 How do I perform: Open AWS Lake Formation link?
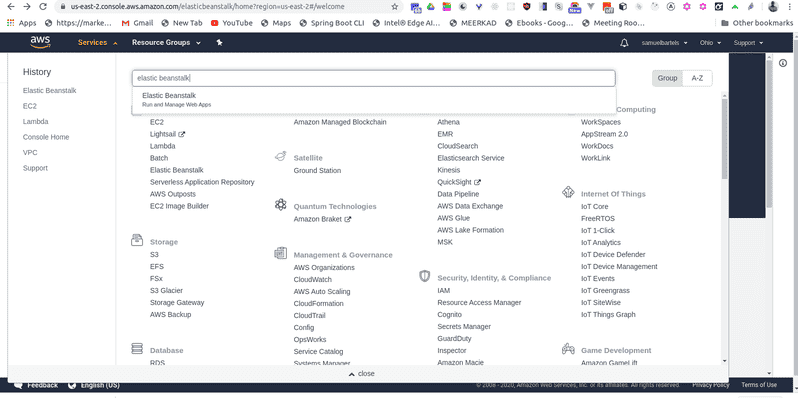(x=471, y=231)
